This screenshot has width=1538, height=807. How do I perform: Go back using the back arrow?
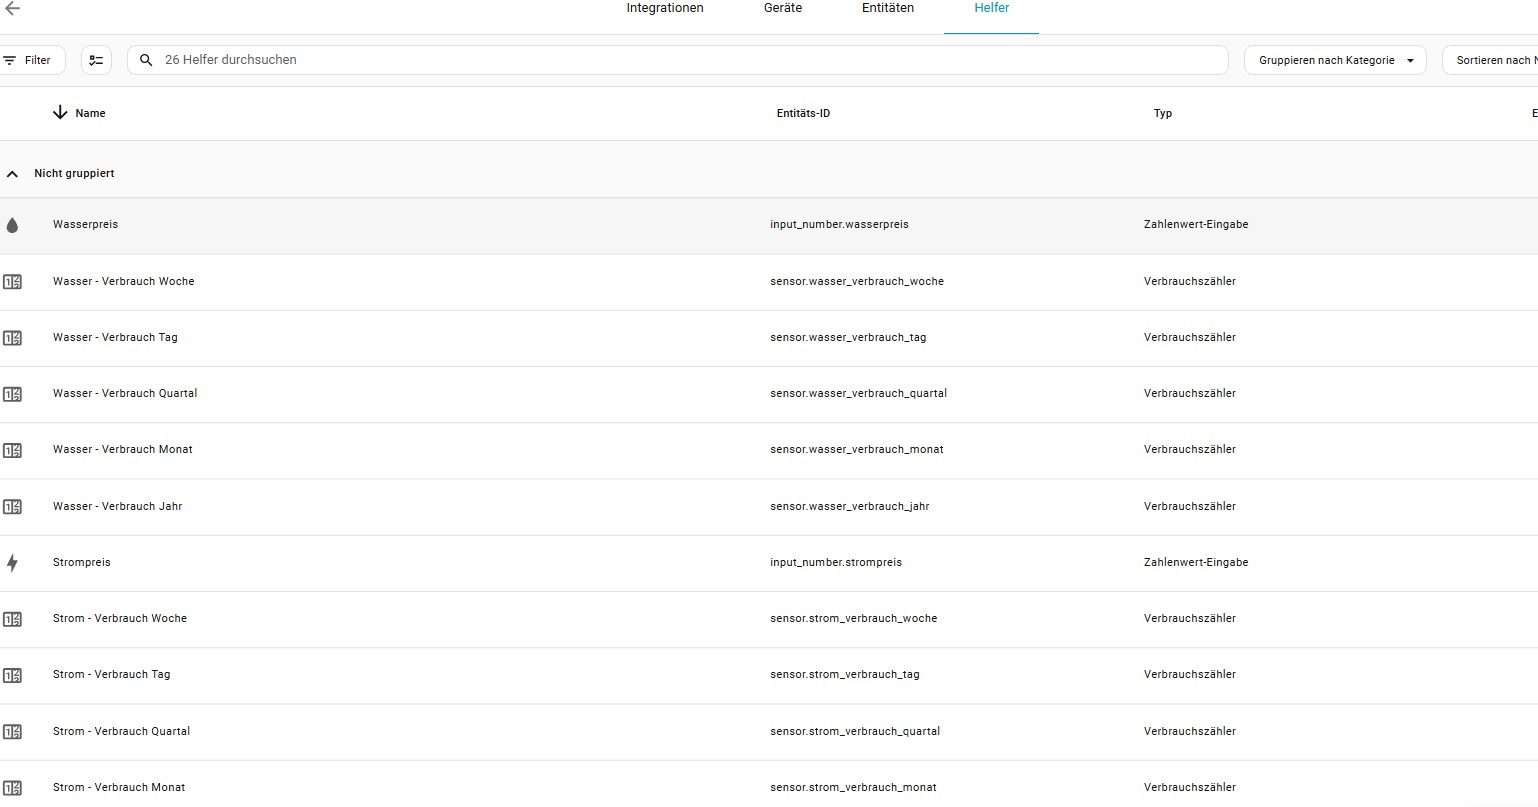point(13,8)
